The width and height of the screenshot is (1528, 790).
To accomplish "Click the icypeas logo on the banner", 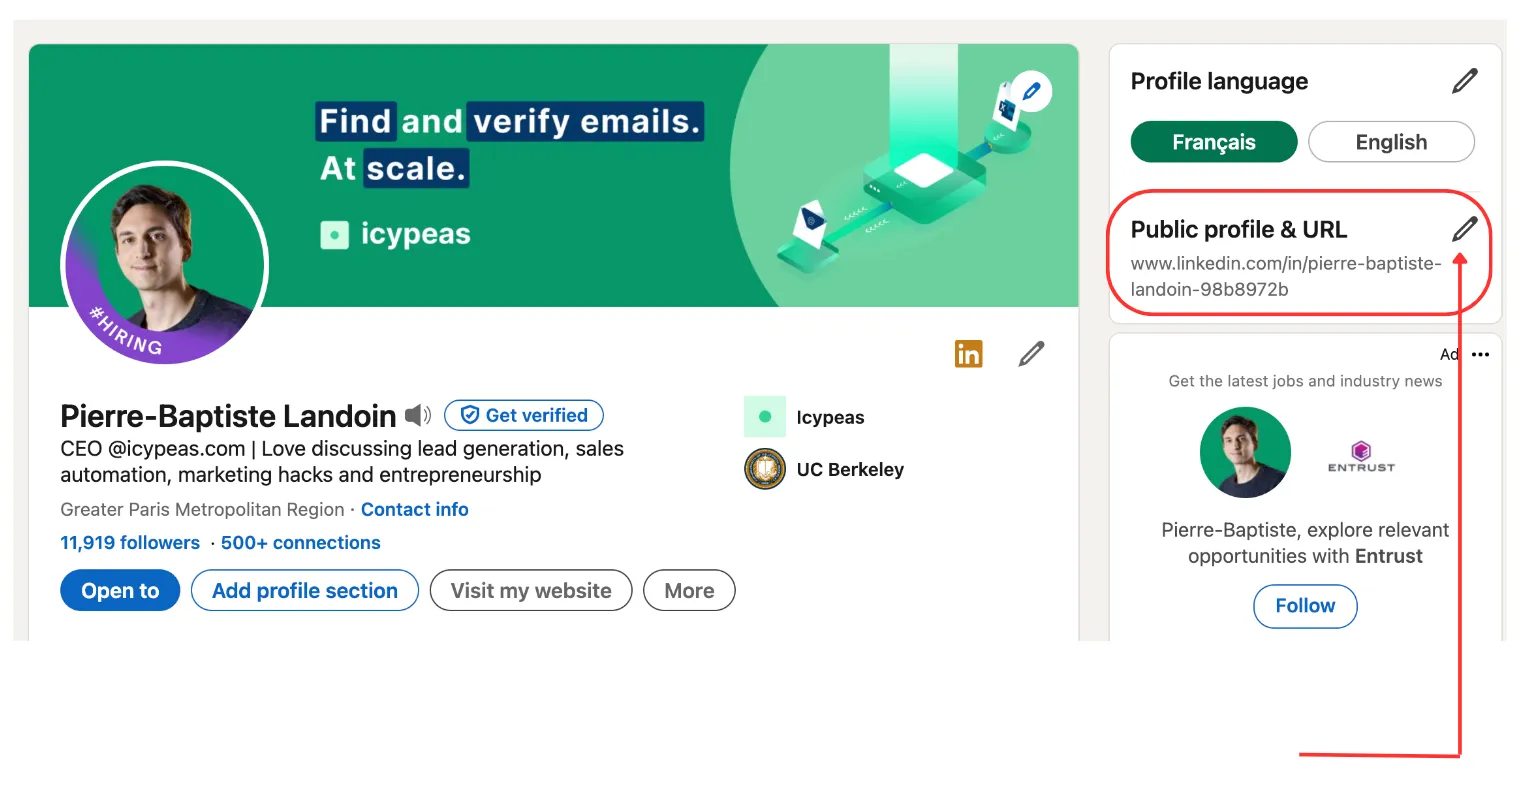I will click(395, 234).
